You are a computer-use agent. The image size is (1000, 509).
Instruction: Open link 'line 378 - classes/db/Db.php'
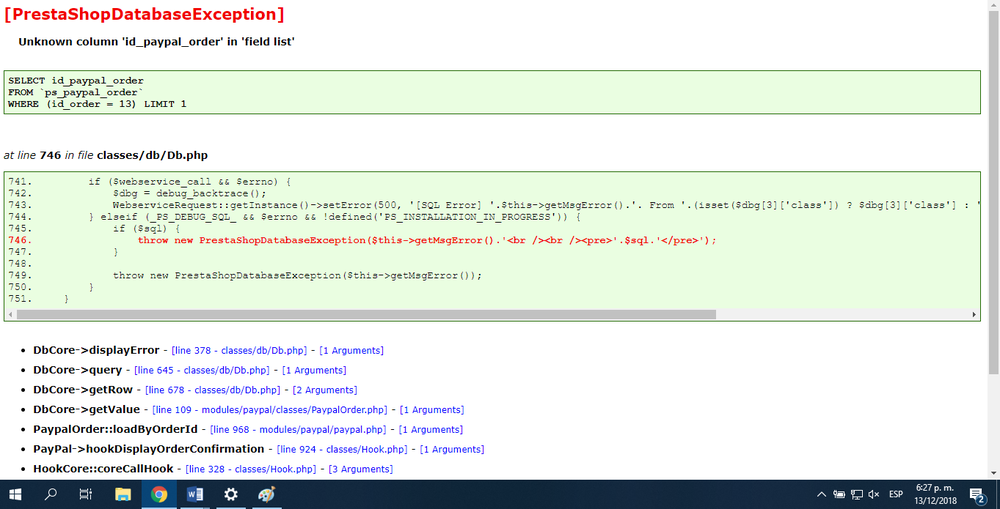[239, 350]
